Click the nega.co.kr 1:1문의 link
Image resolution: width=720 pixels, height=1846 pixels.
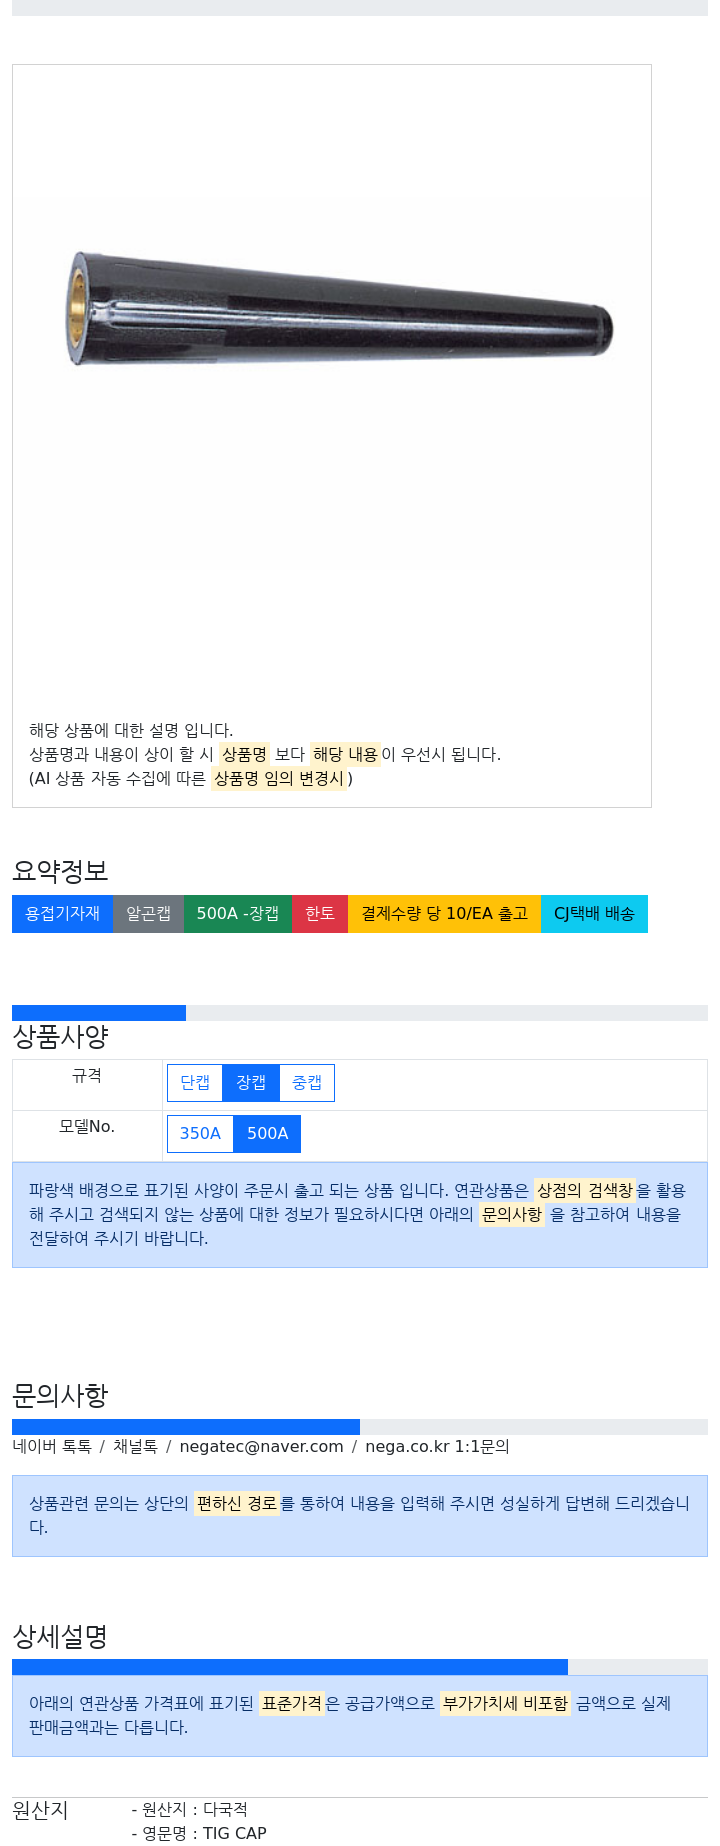click(437, 1447)
